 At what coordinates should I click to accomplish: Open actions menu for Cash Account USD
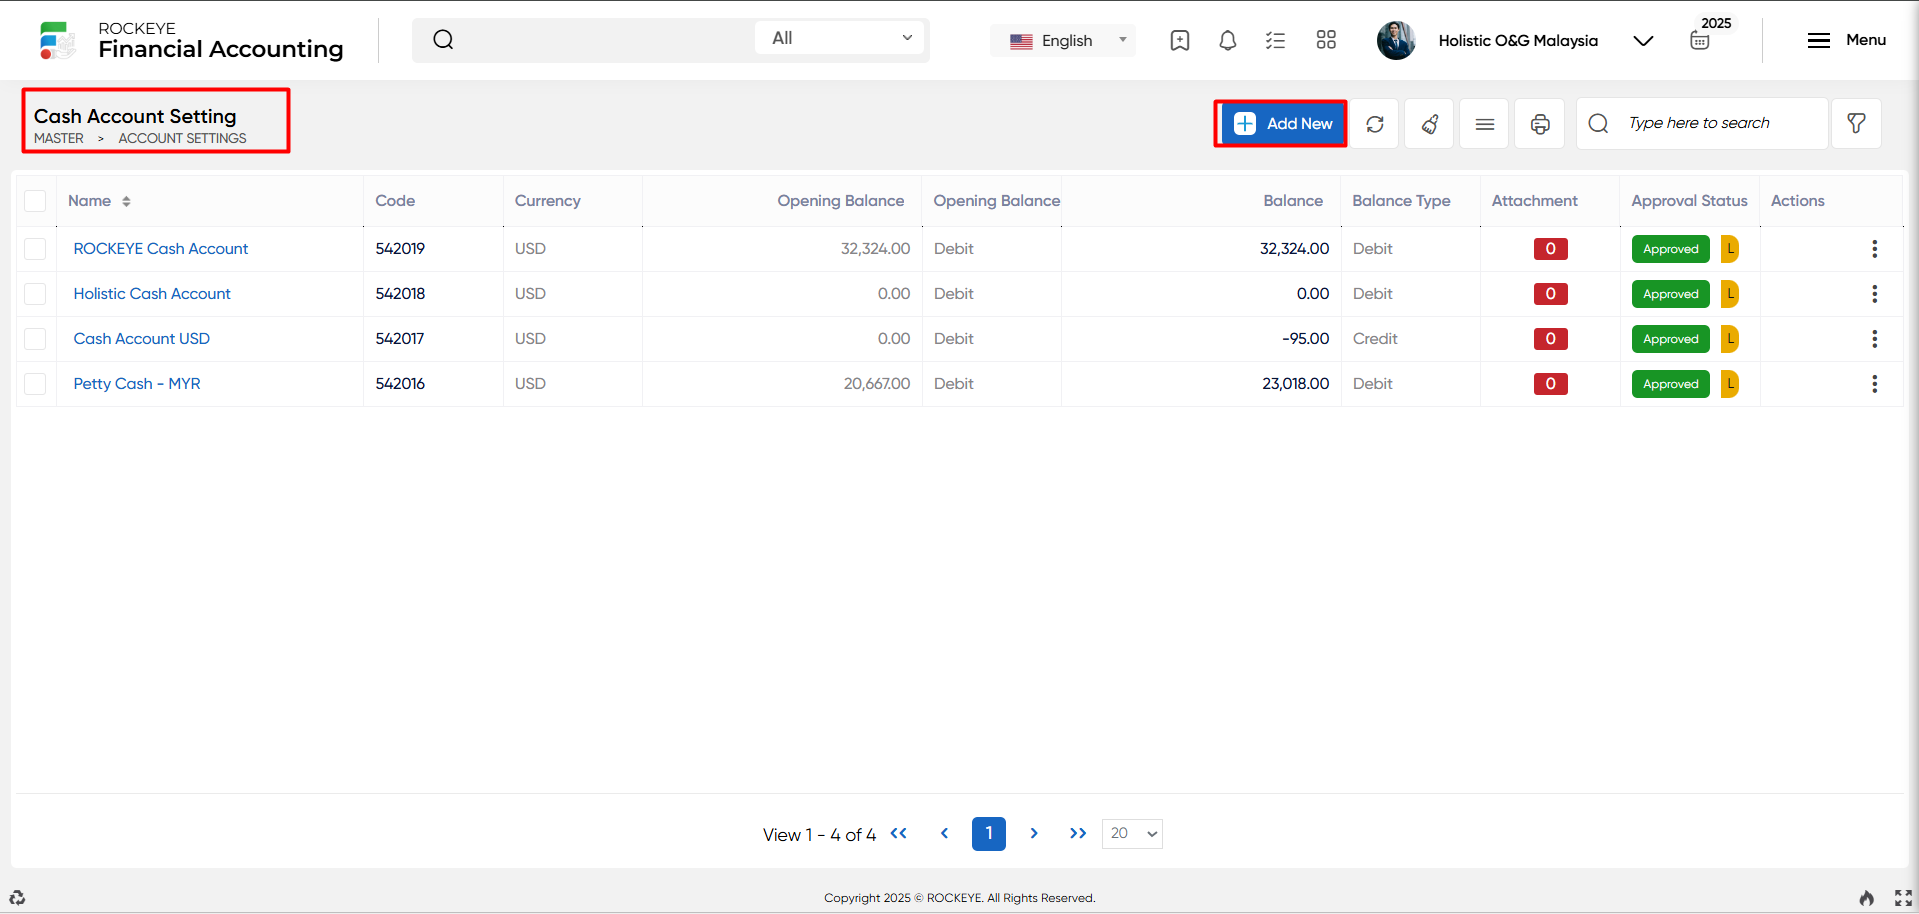(x=1875, y=339)
